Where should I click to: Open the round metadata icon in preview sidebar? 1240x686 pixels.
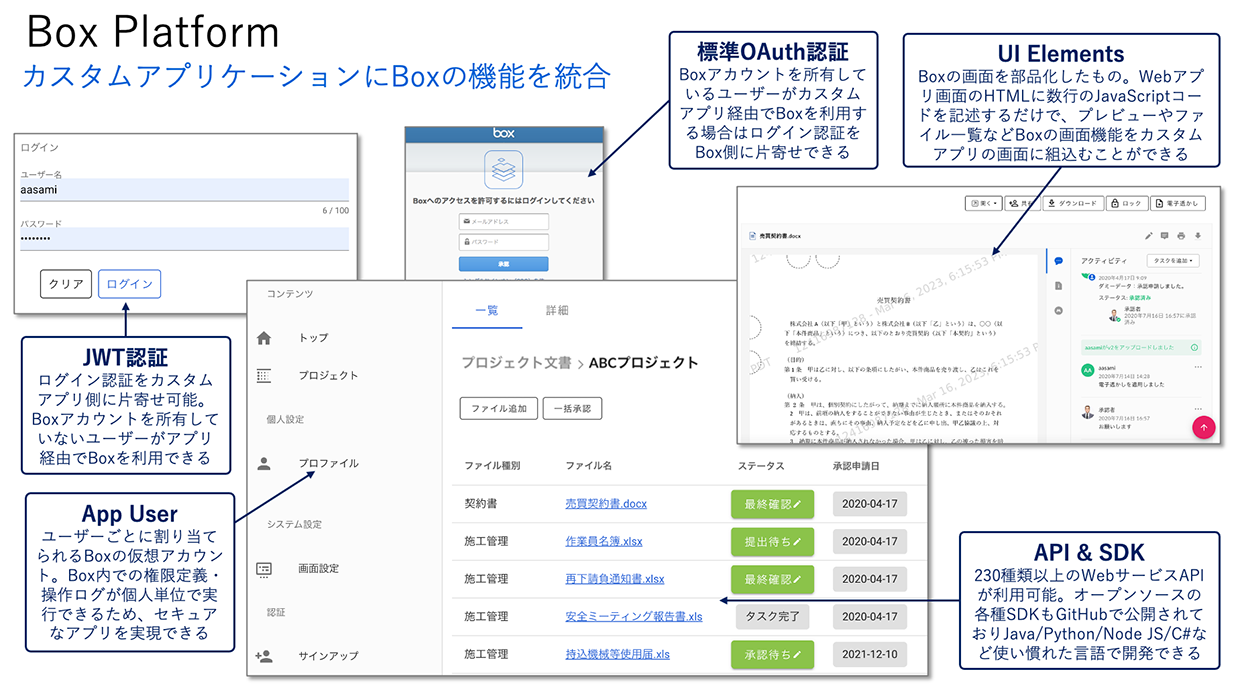[x=1059, y=311]
